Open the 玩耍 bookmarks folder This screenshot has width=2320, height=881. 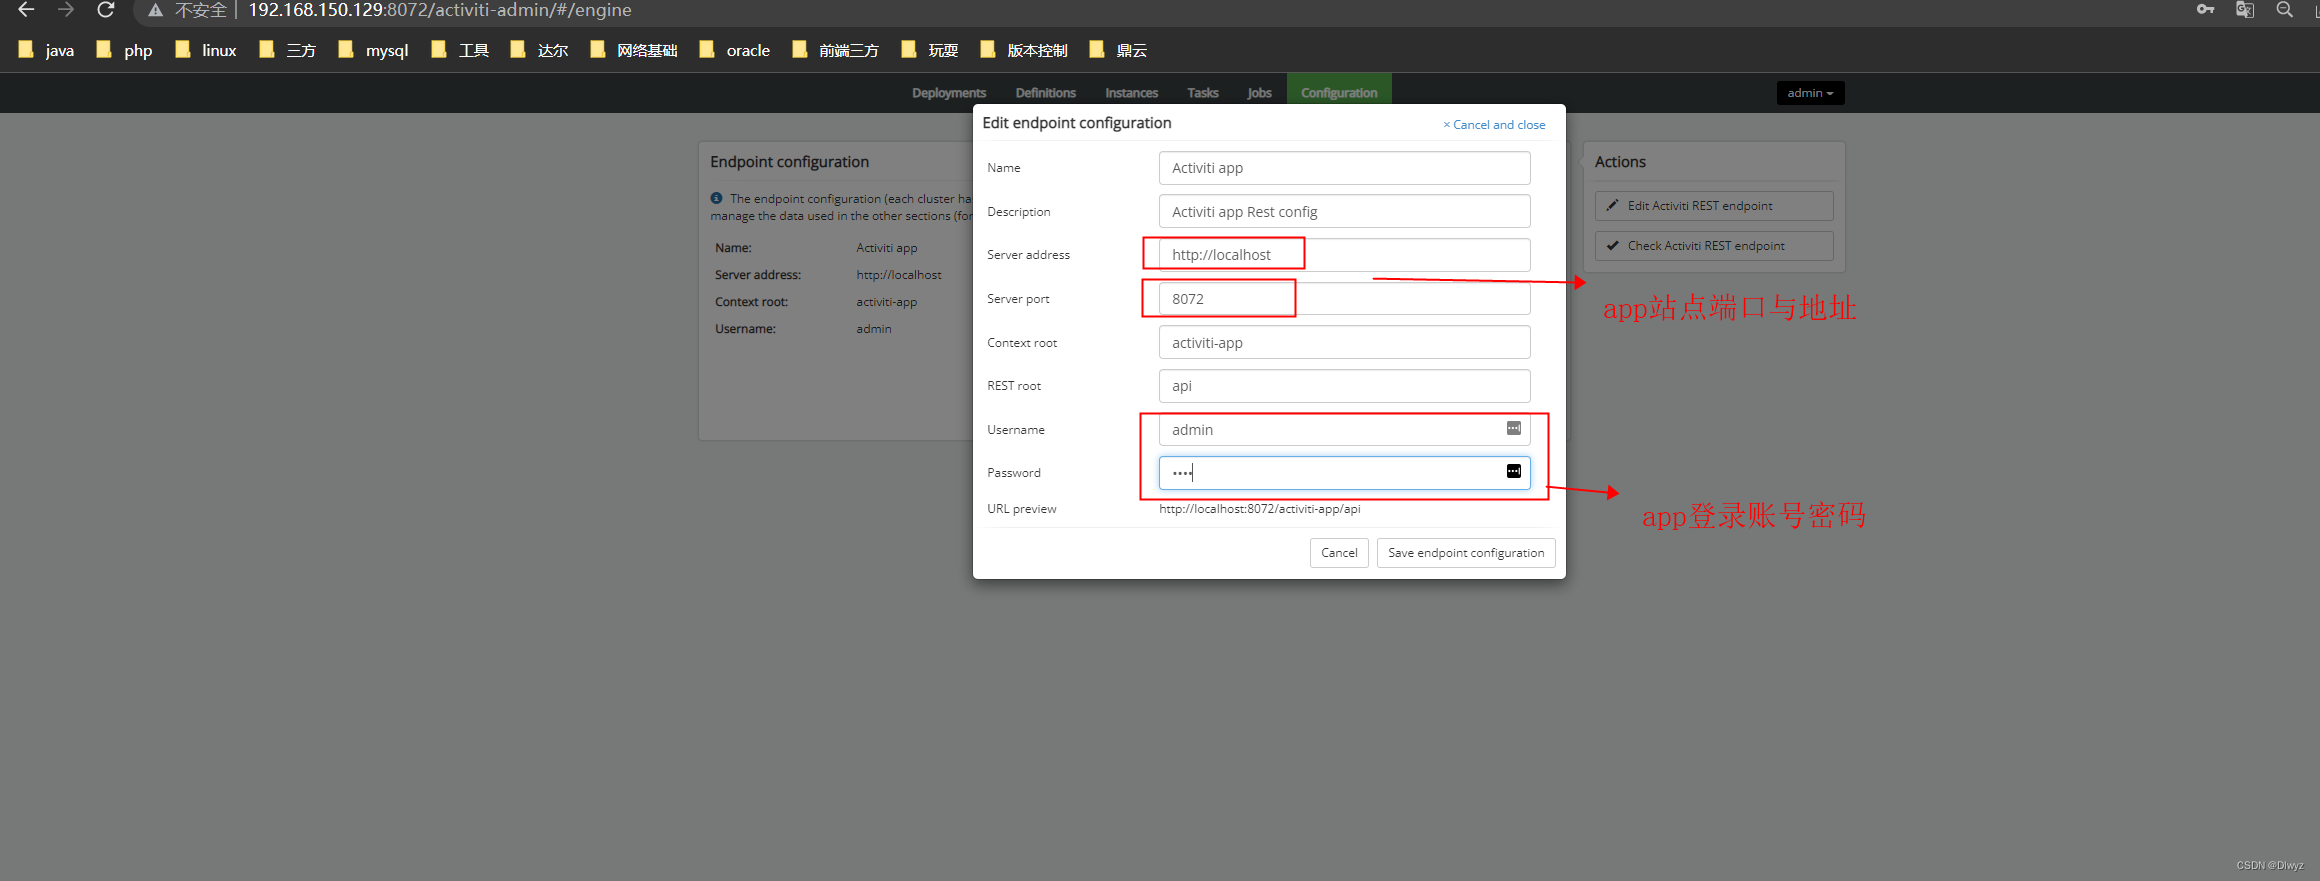pos(929,50)
